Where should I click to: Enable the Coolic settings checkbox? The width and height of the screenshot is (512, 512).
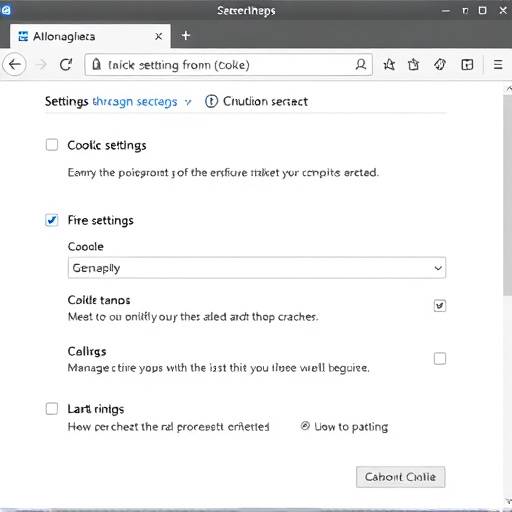pos(52,145)
